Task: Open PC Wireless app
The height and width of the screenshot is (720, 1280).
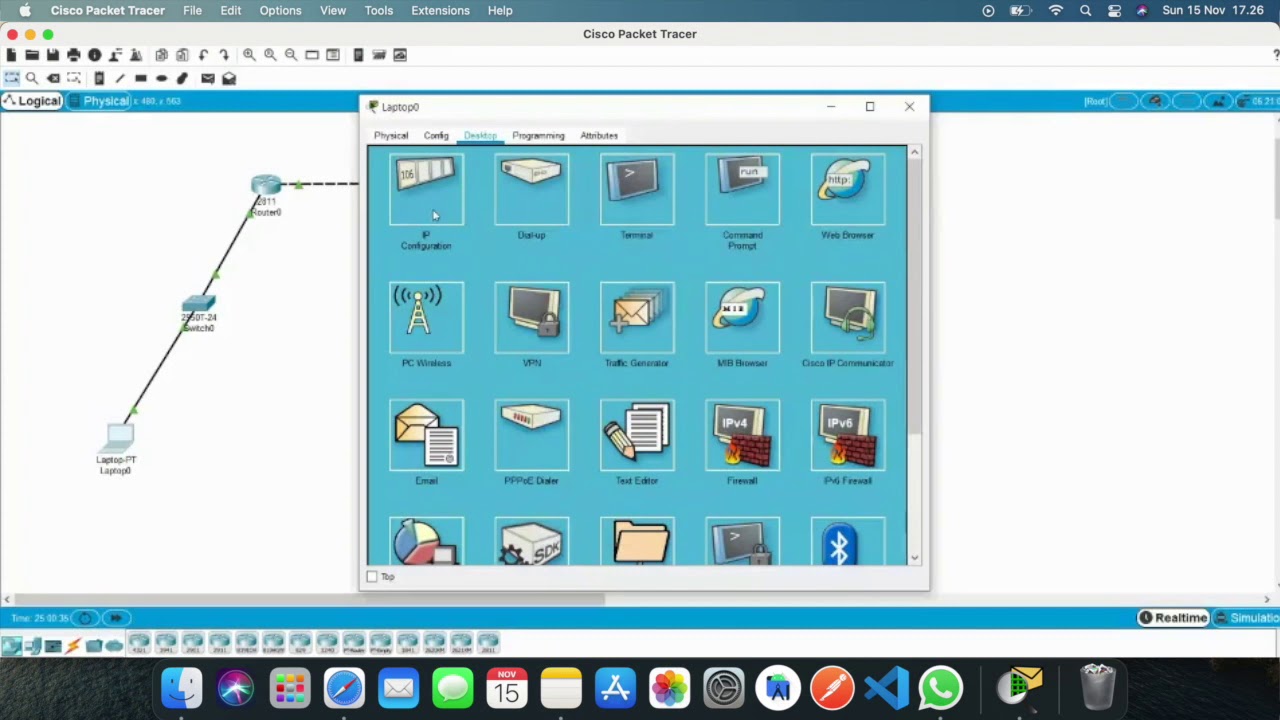Action: [426, 318]
